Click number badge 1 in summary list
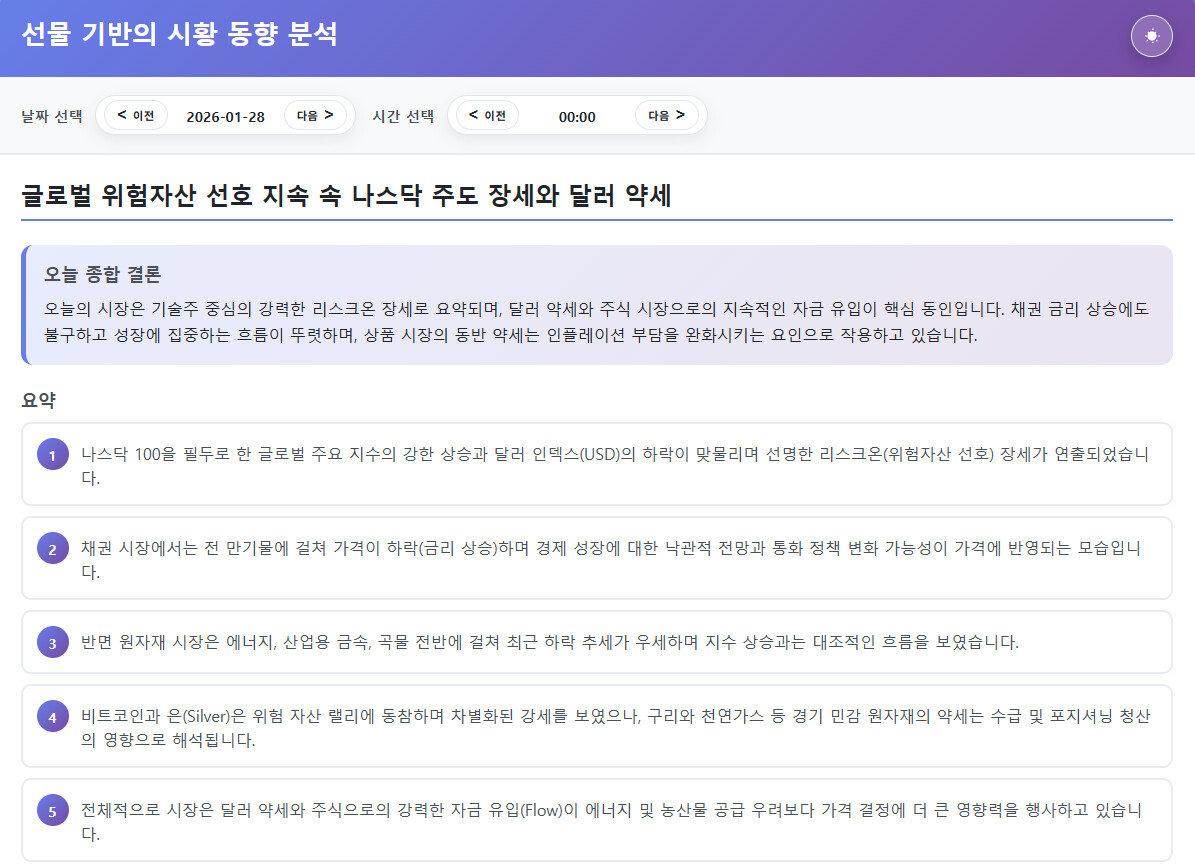 [53, 455]
